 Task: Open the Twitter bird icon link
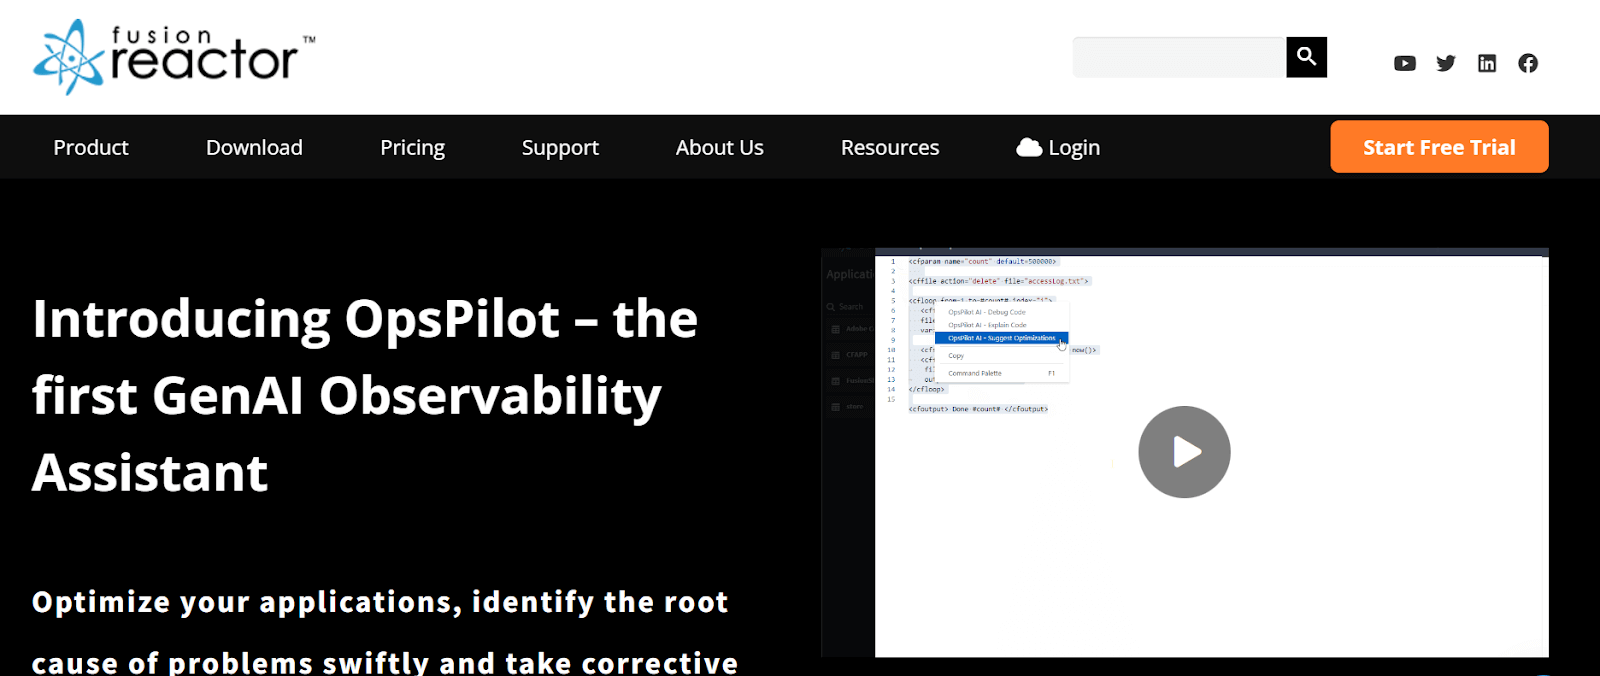[x=1446, y=63]
